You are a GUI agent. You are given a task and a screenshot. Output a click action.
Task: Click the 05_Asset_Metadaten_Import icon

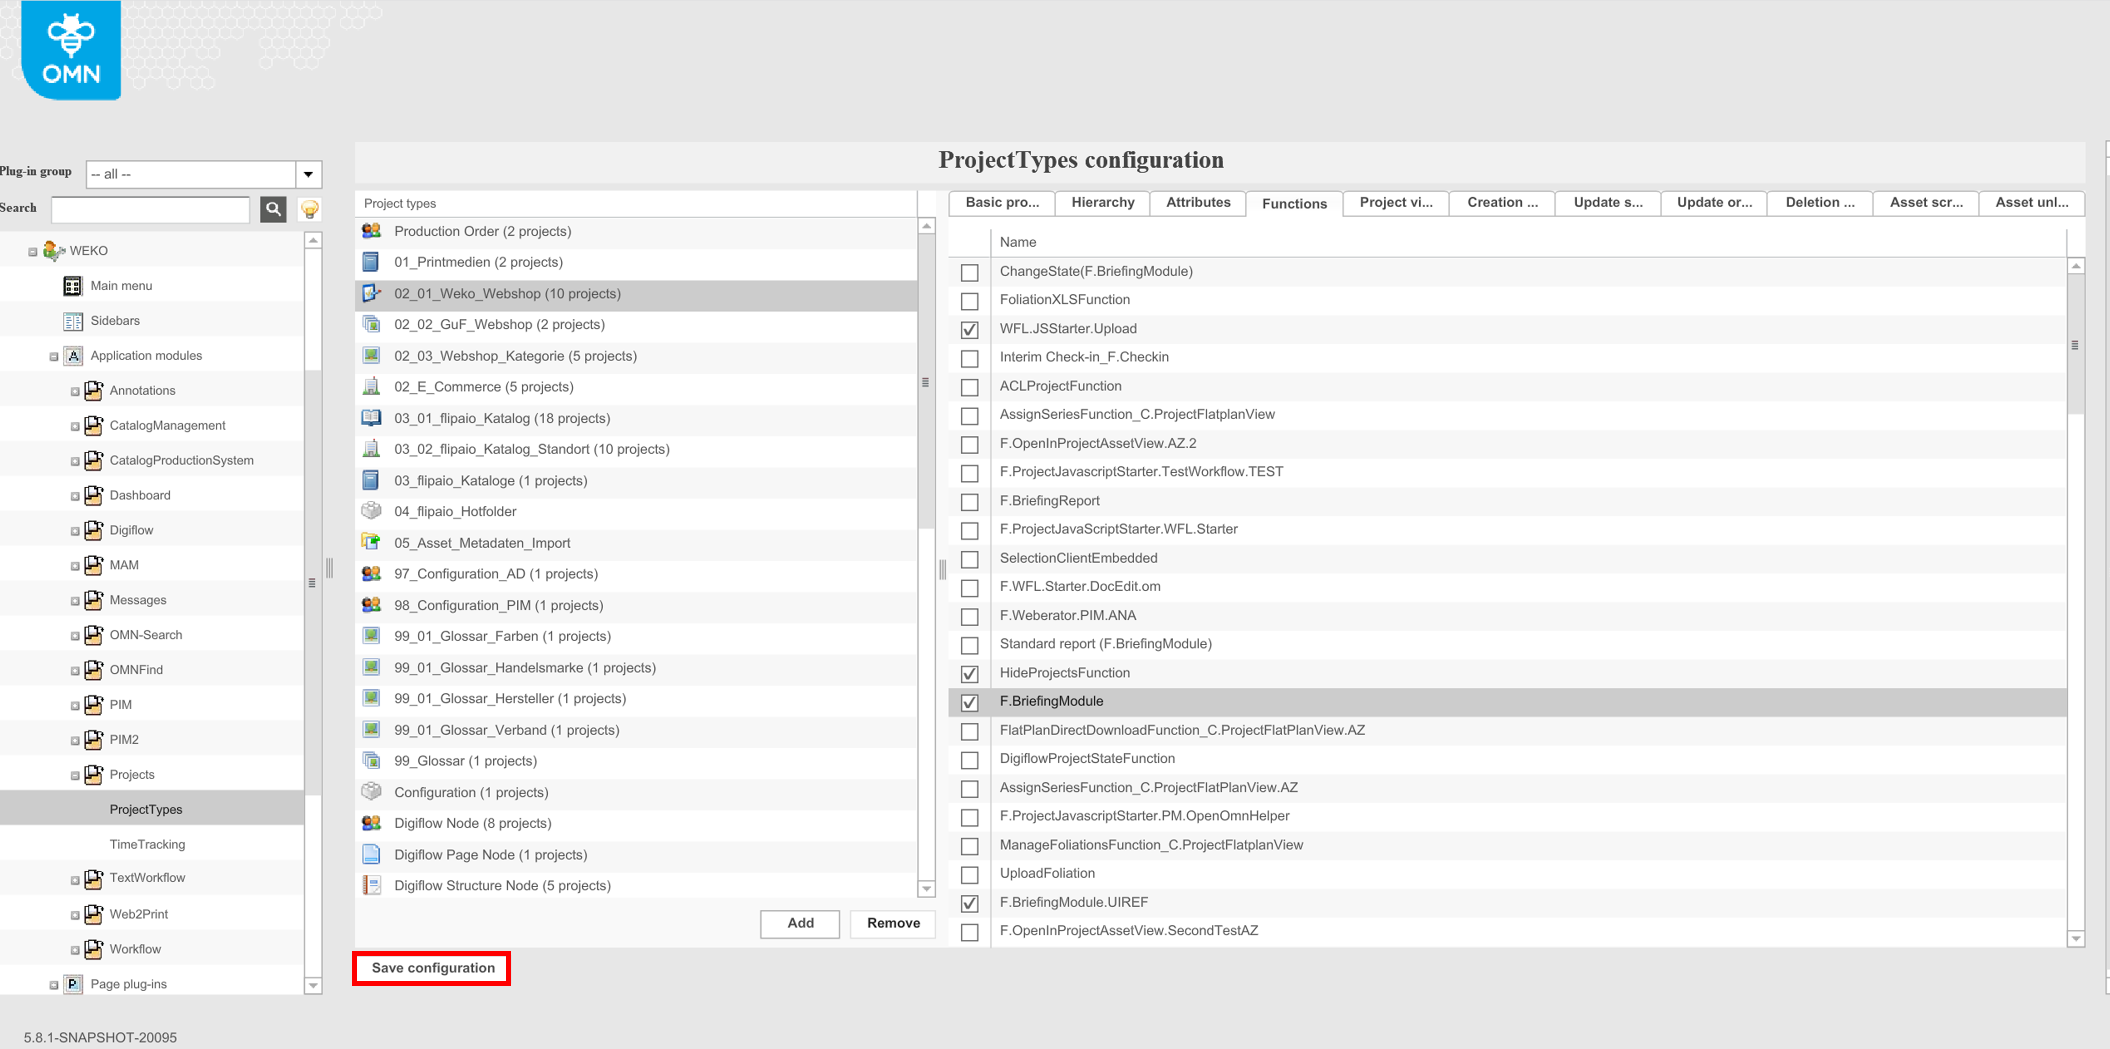tap(371, 543)
